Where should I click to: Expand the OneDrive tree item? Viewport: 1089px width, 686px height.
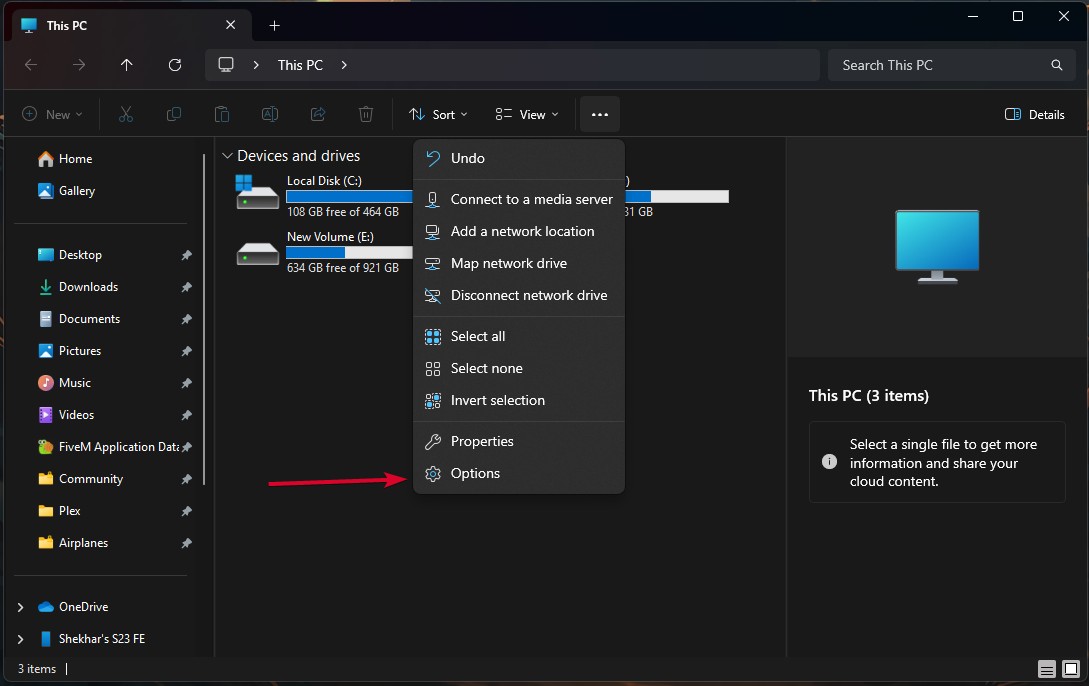[x=22, y=606]
